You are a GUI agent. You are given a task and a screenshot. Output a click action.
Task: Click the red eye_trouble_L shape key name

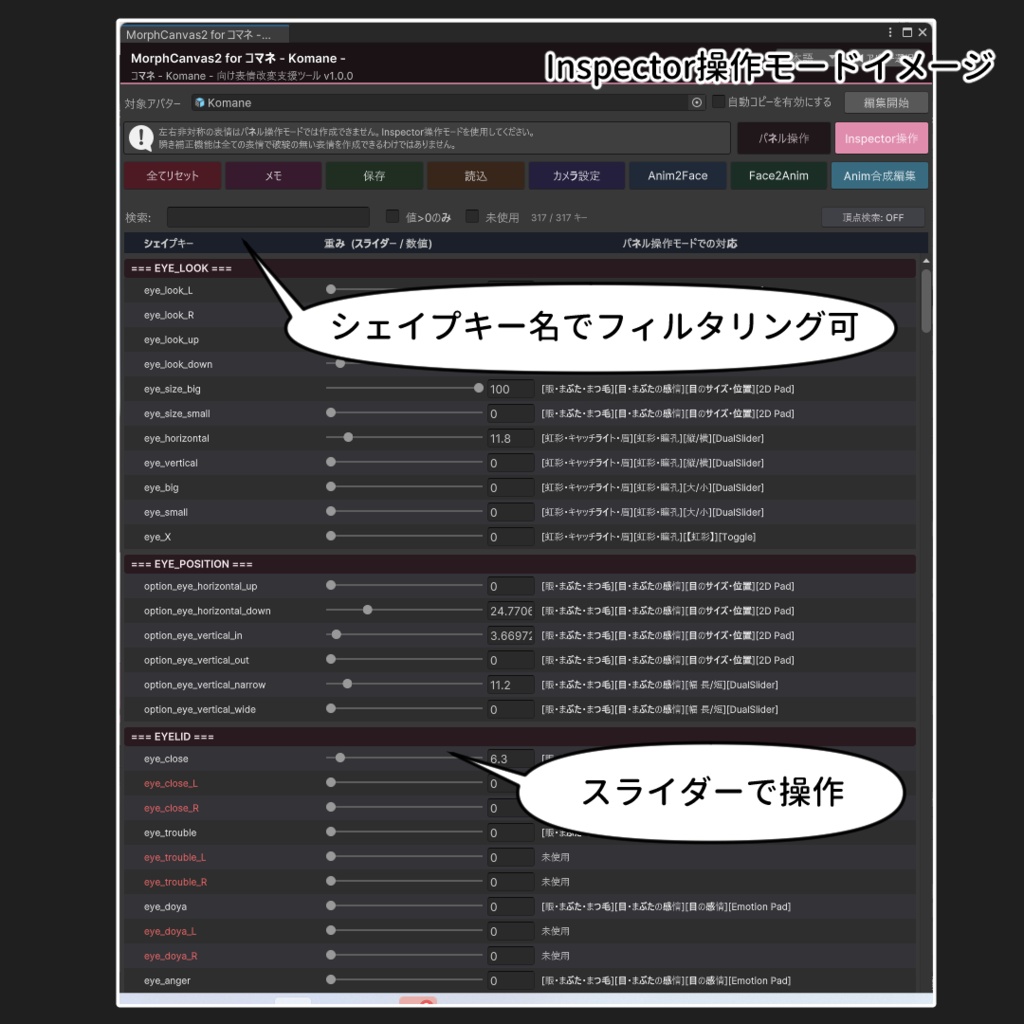[x=175, y=857]
